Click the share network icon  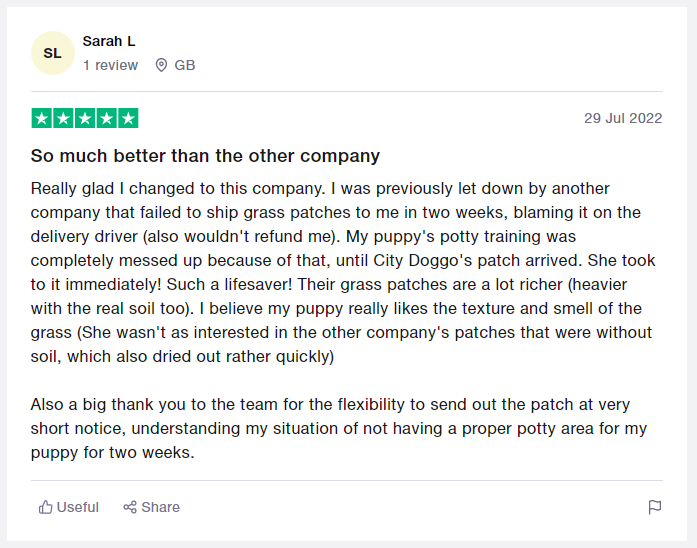tap(130, 507)
